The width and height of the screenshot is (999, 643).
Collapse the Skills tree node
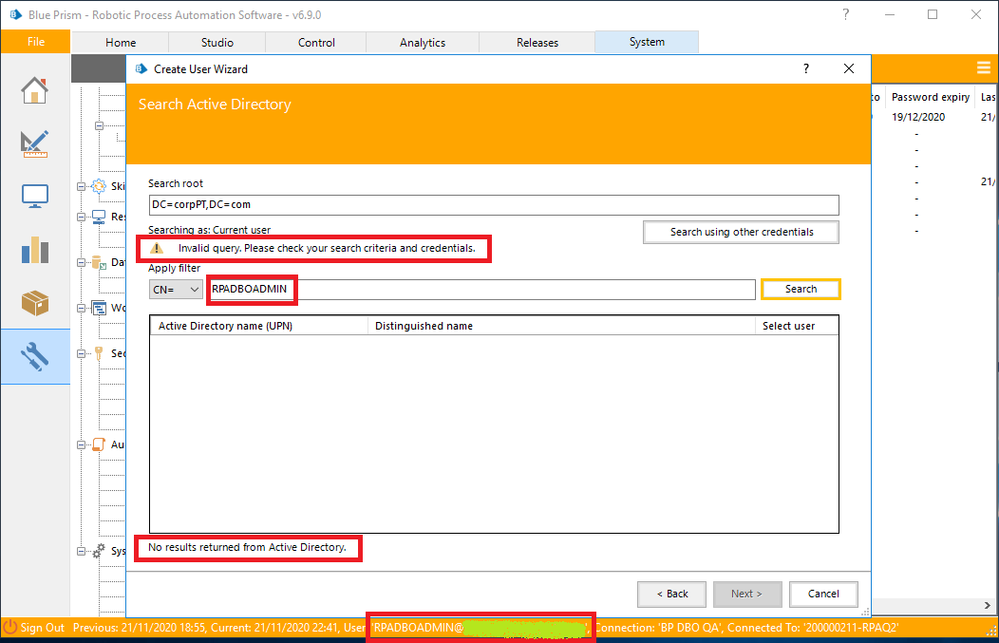(x=82, y=186)
